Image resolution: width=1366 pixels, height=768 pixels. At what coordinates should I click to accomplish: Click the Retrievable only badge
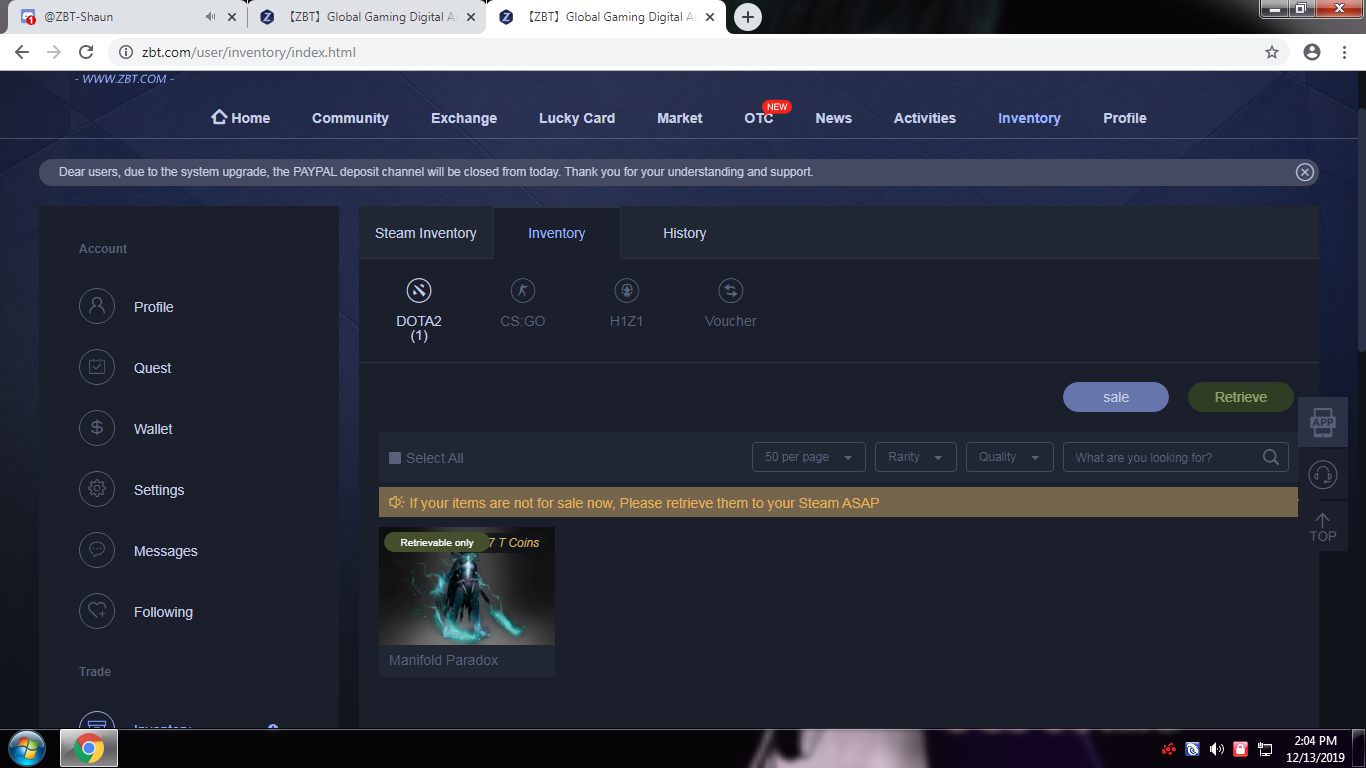coord(437,542)
